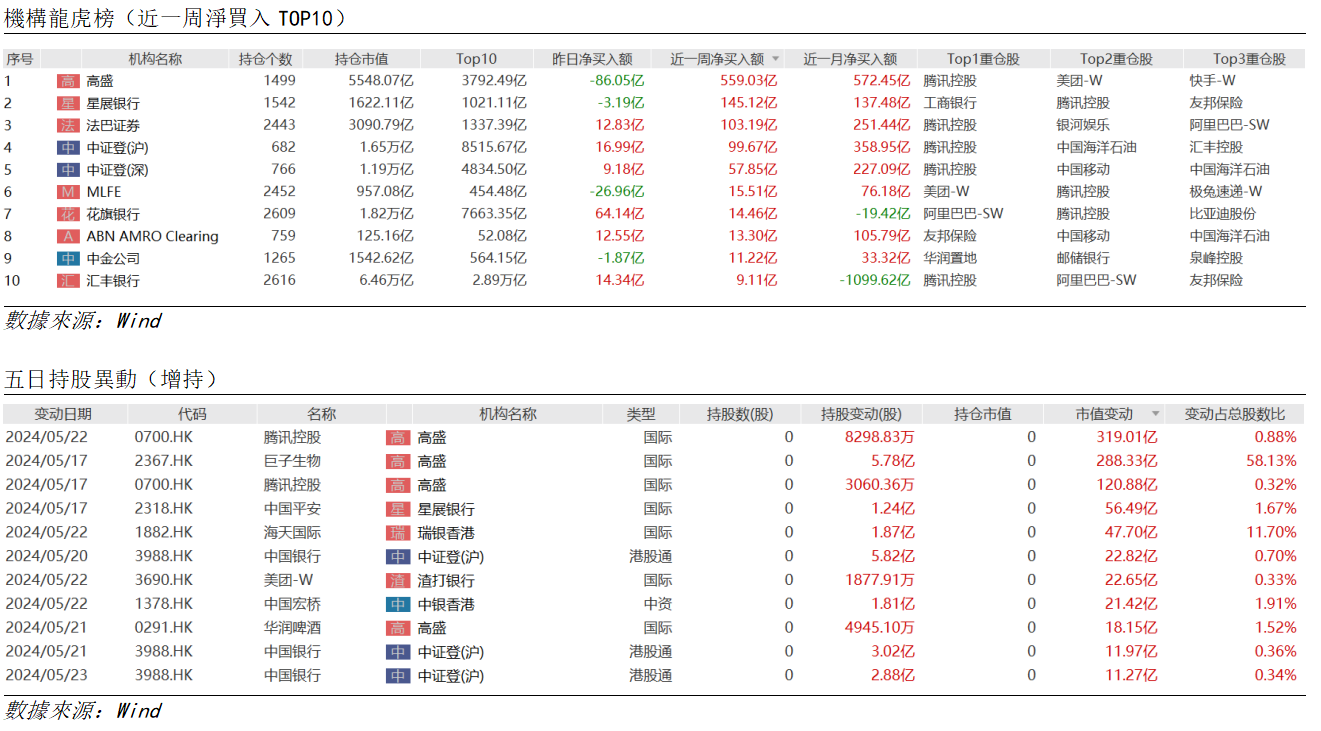Viewport: 1321px width, 731px height.
Task: Select the 中金公司 institution icon
Action: tap(68, 259)
